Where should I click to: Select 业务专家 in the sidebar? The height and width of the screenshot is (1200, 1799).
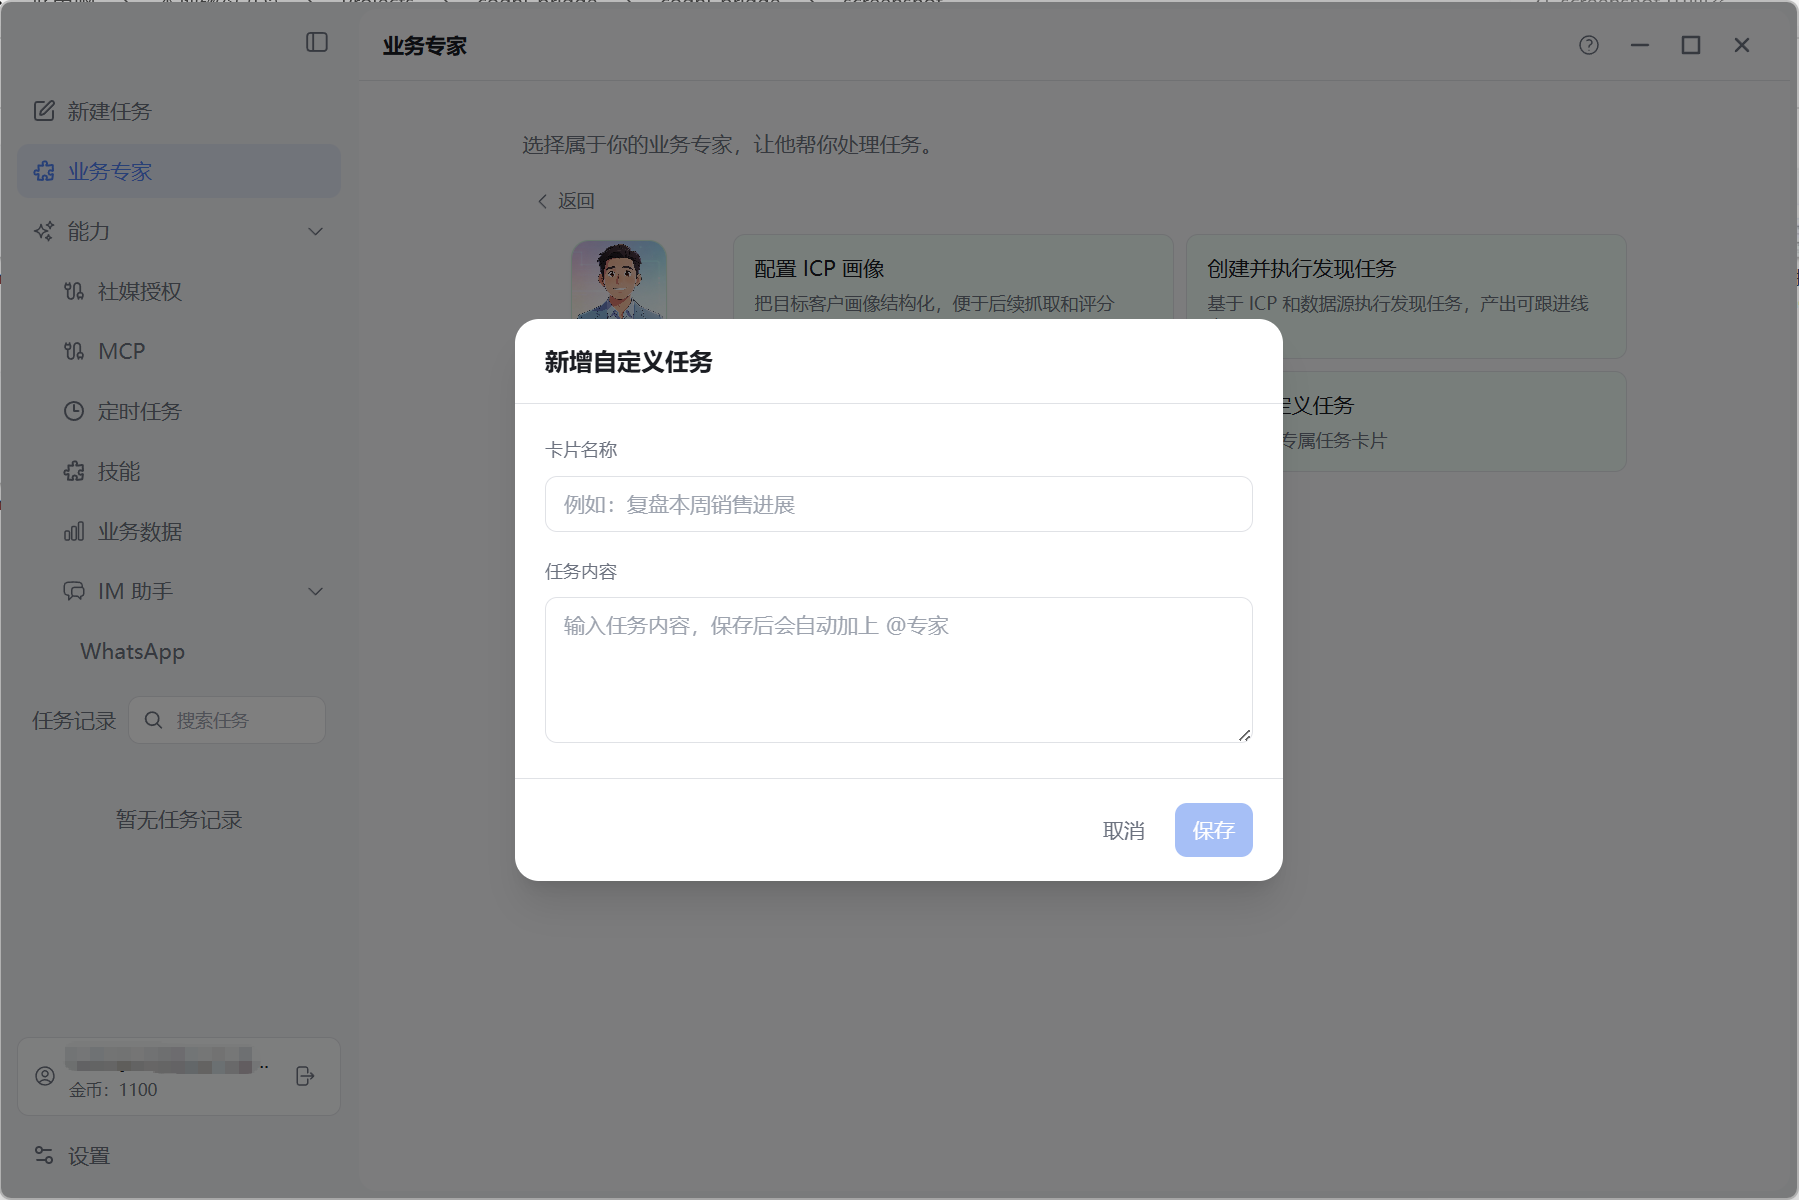[x=179, y=171]
